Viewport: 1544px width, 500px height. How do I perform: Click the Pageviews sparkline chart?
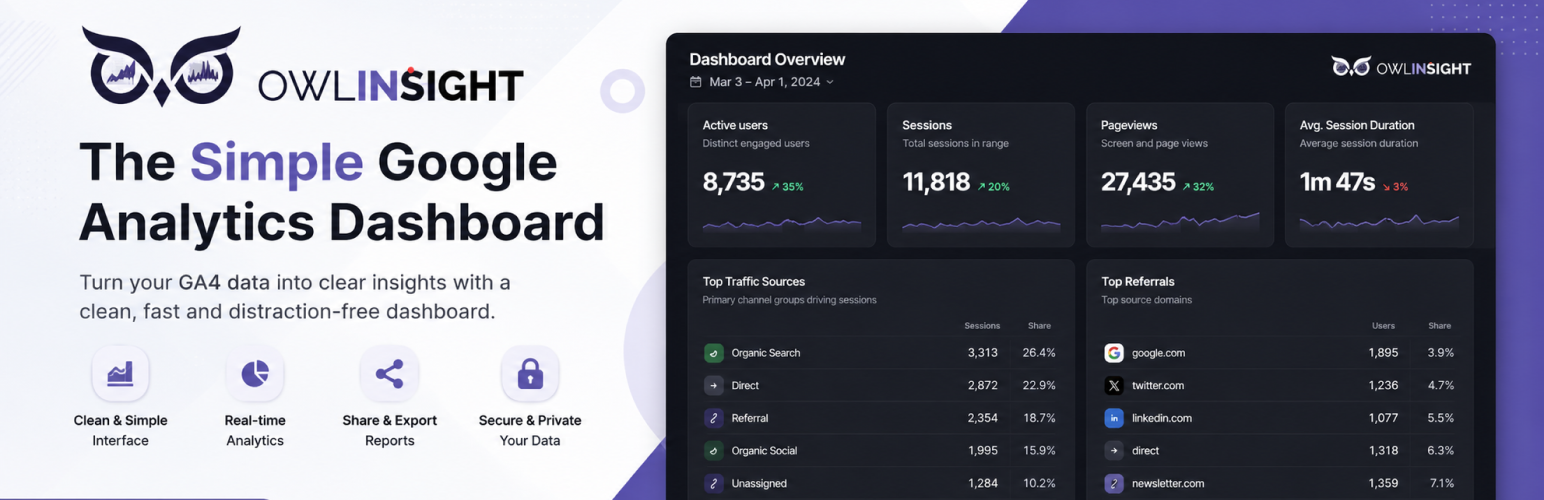1180,222
